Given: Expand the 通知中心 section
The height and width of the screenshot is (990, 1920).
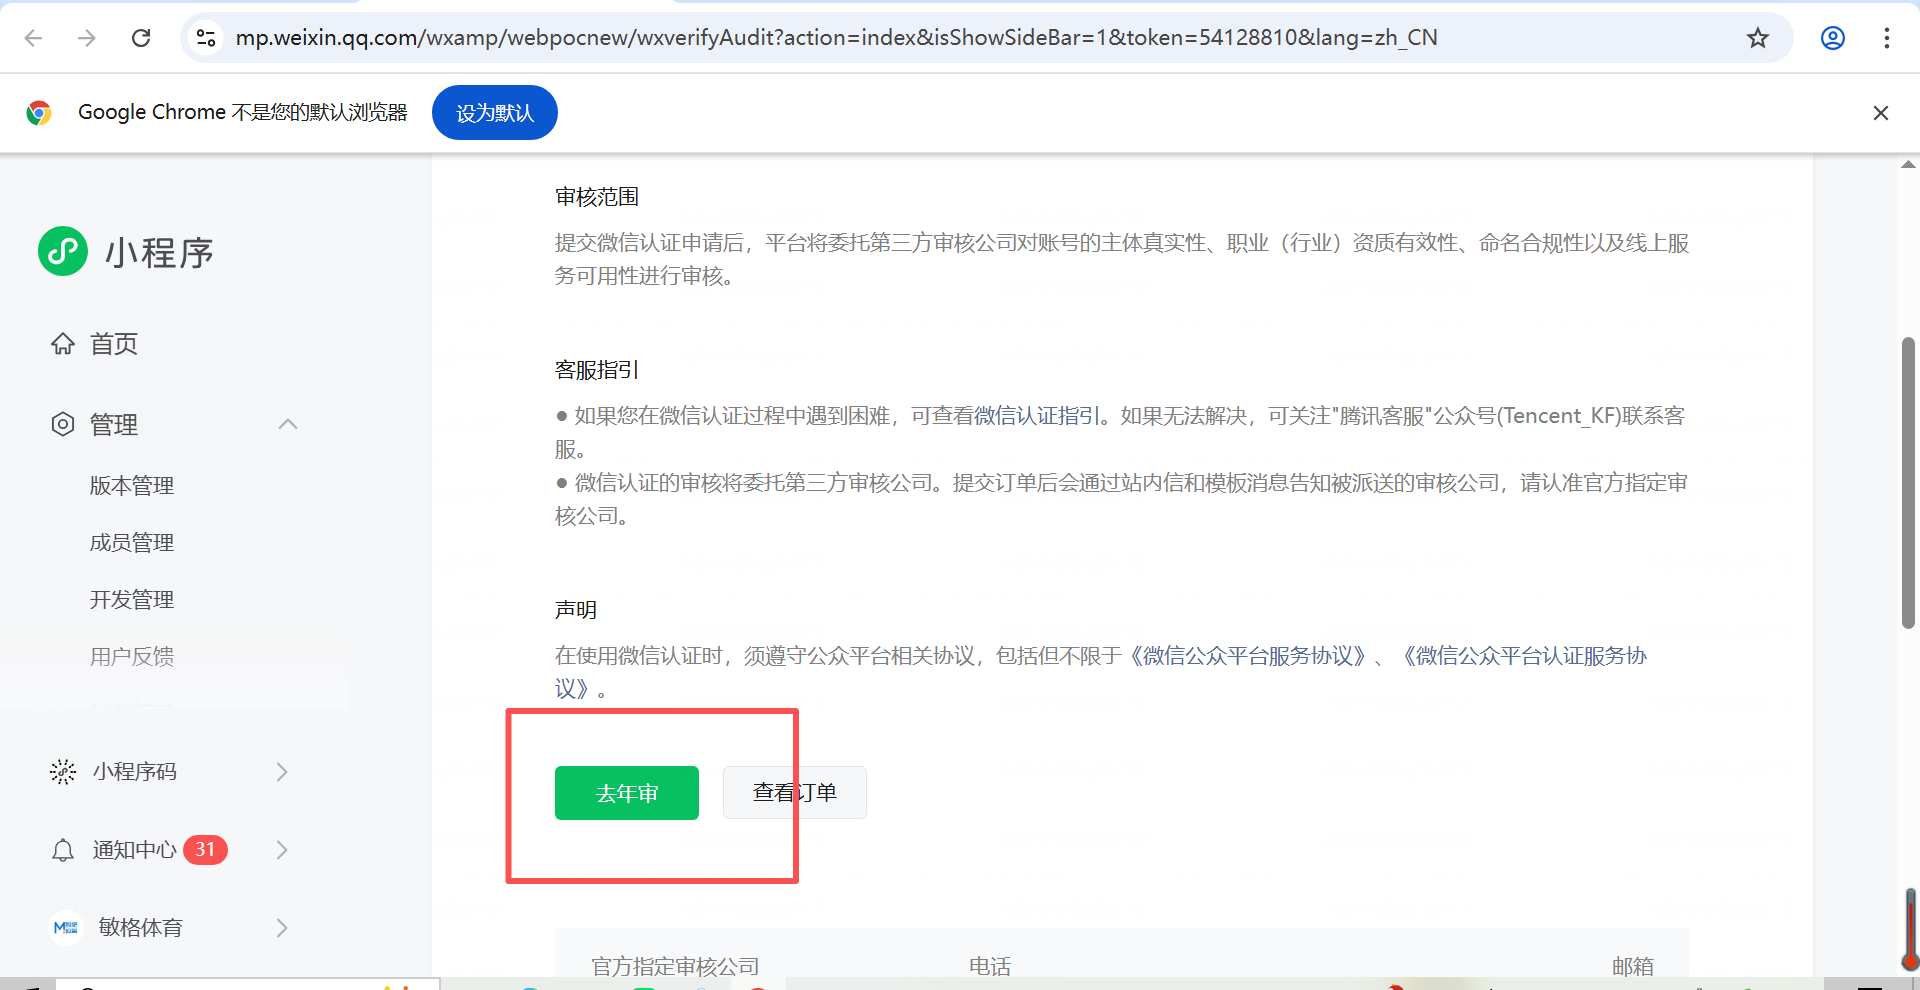Looking at the screenshot, I should pos(282,850).
